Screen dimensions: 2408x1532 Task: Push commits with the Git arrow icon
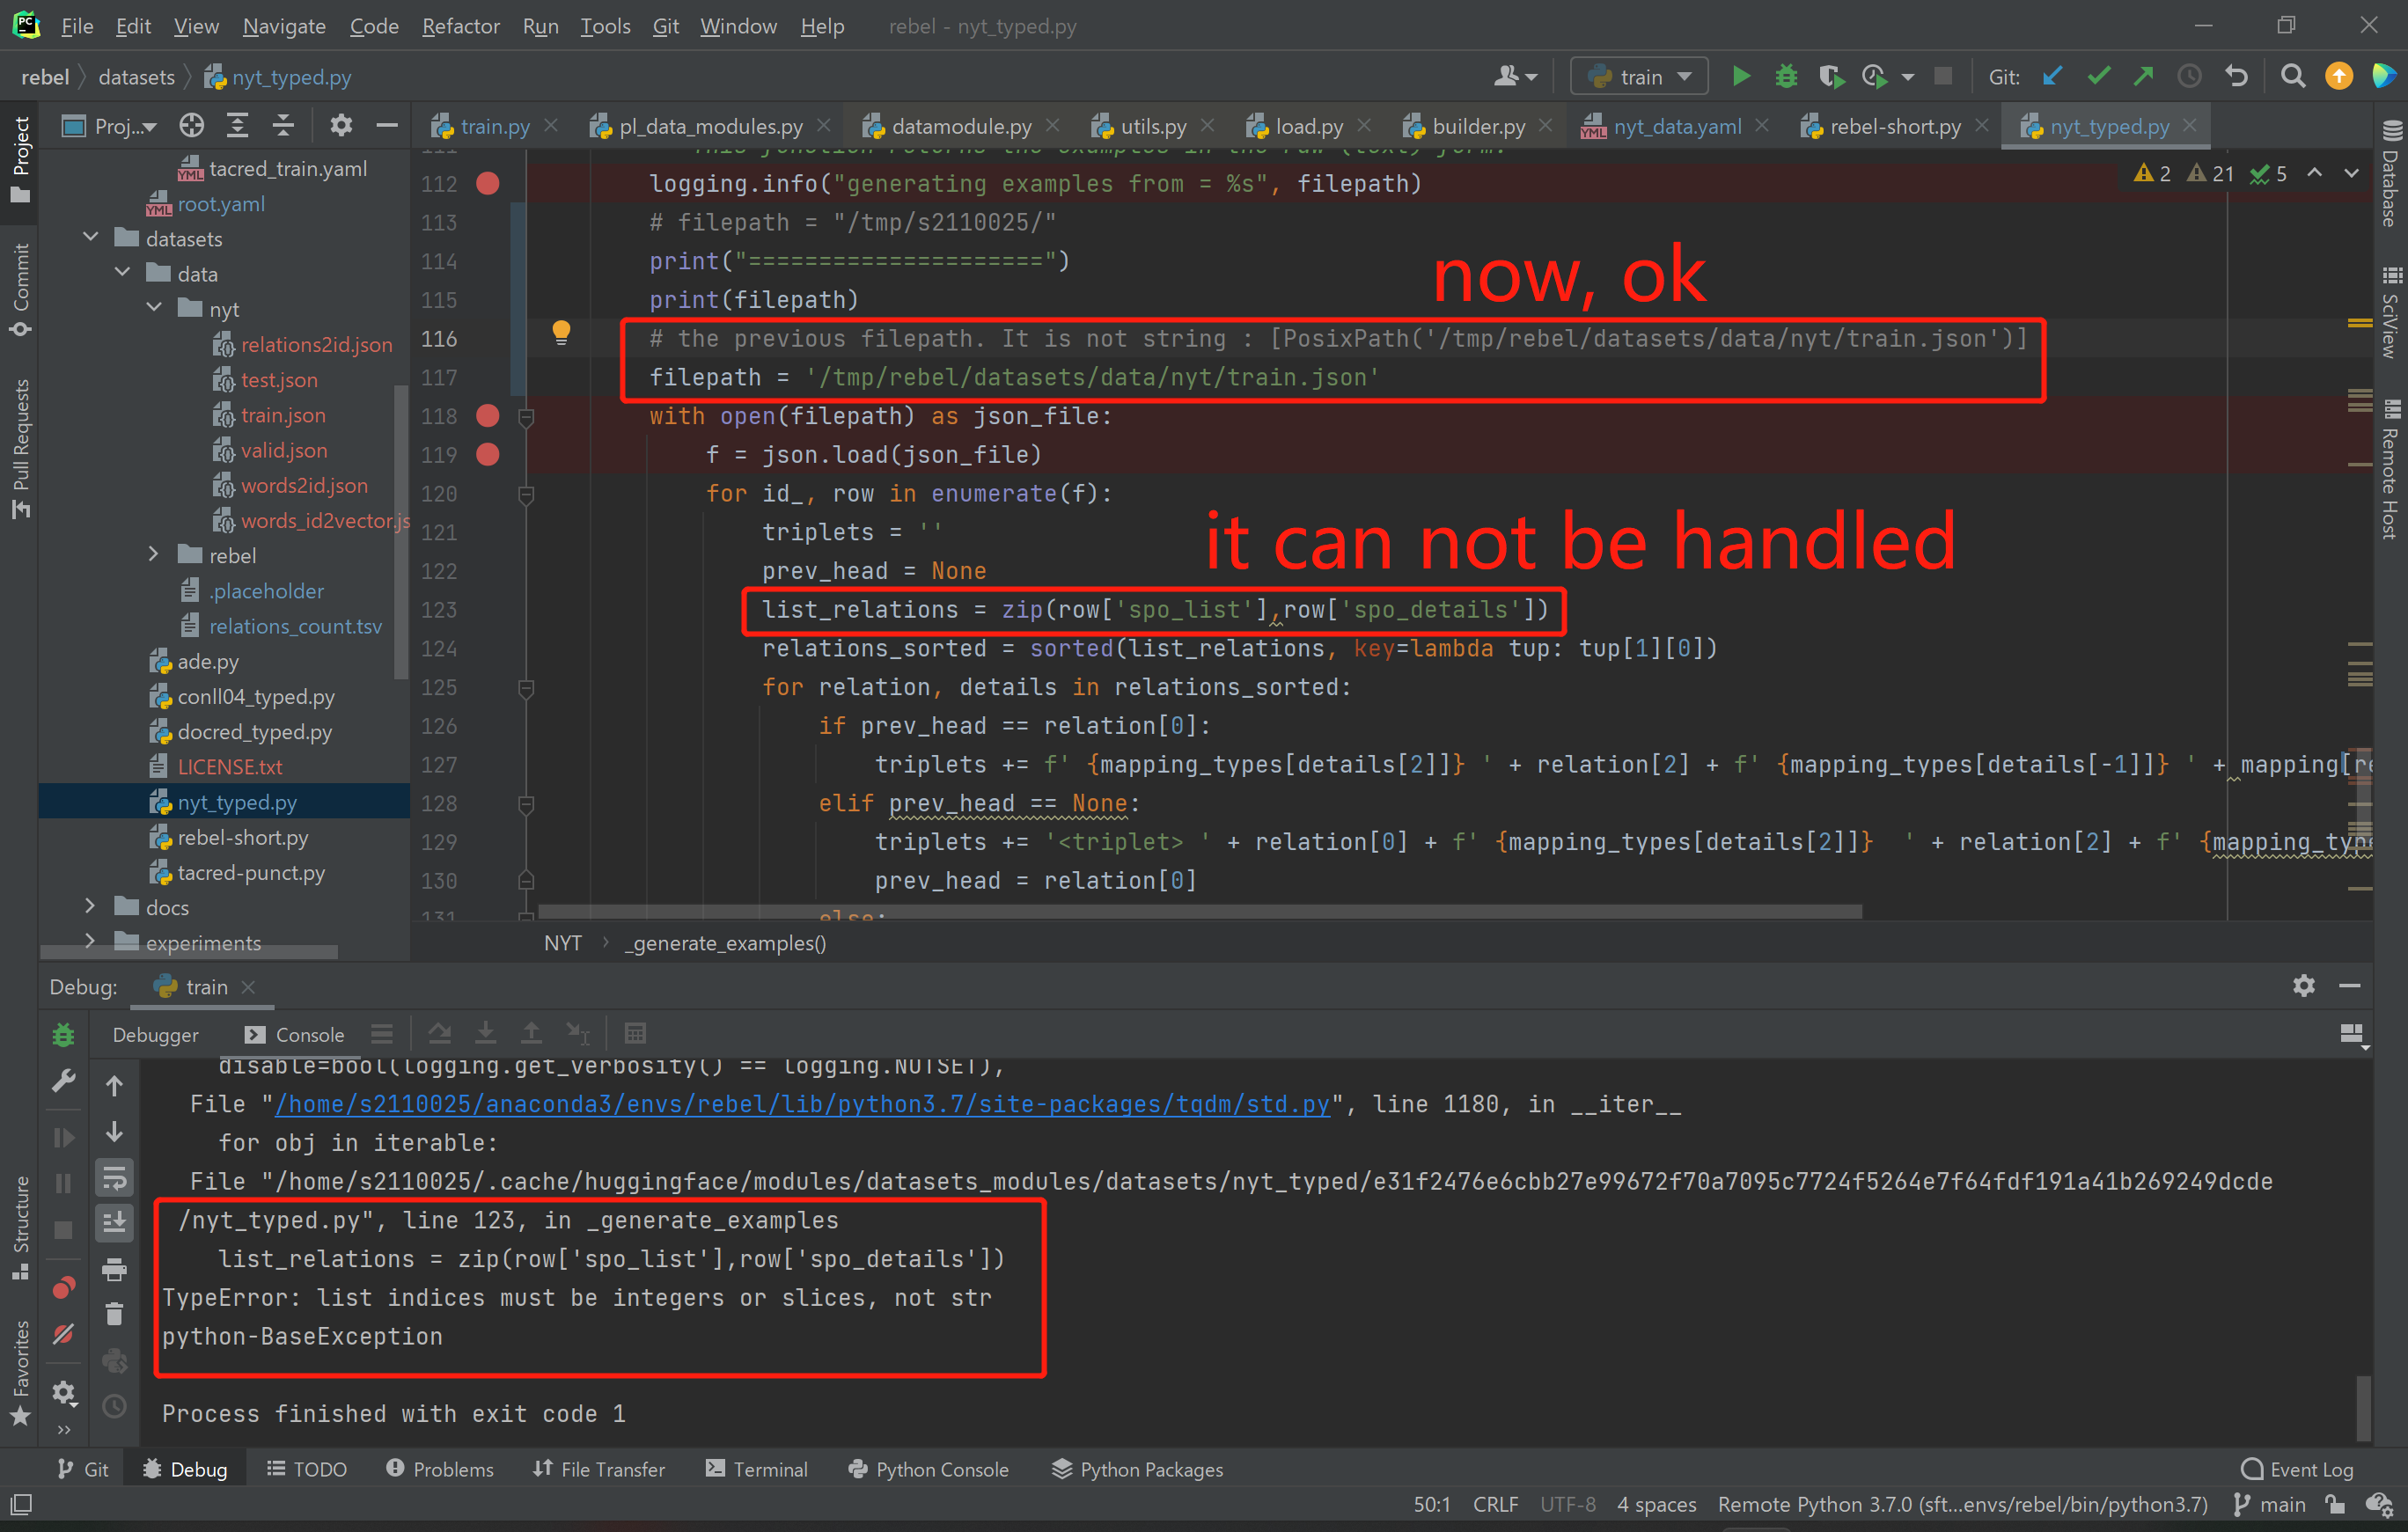tap(2144, 76)
